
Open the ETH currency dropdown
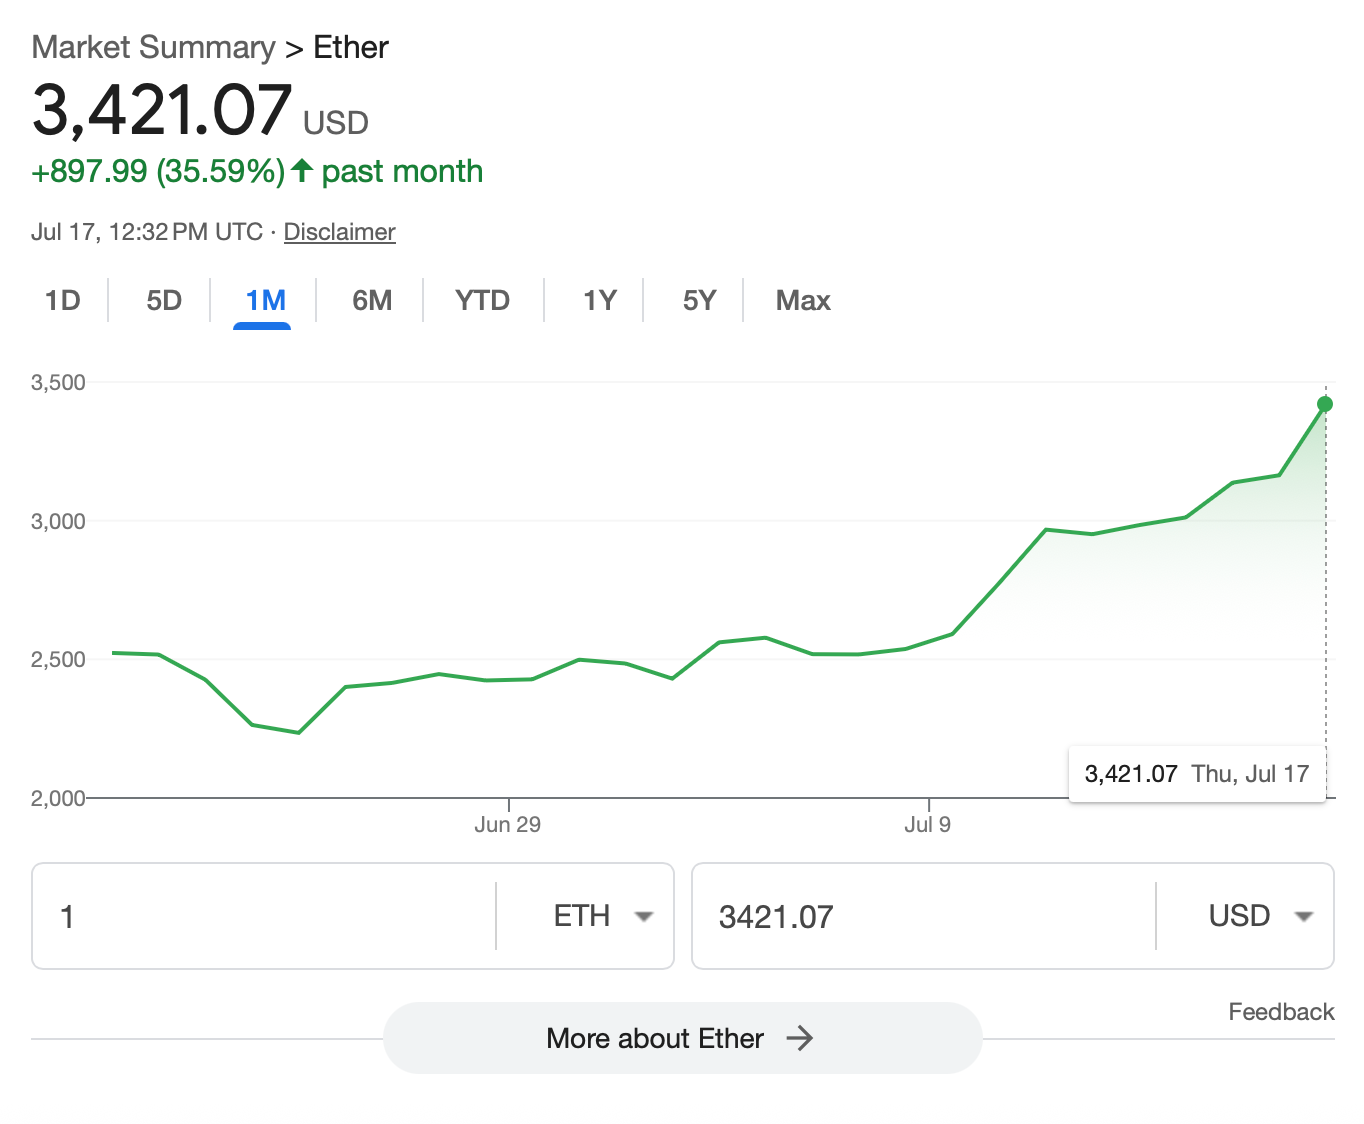click(603, 916)
